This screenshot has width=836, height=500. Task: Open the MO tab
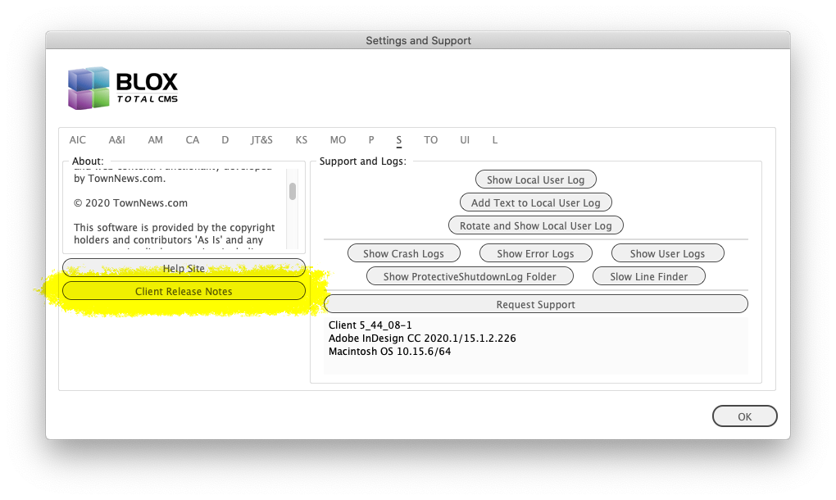coord(337,140)
